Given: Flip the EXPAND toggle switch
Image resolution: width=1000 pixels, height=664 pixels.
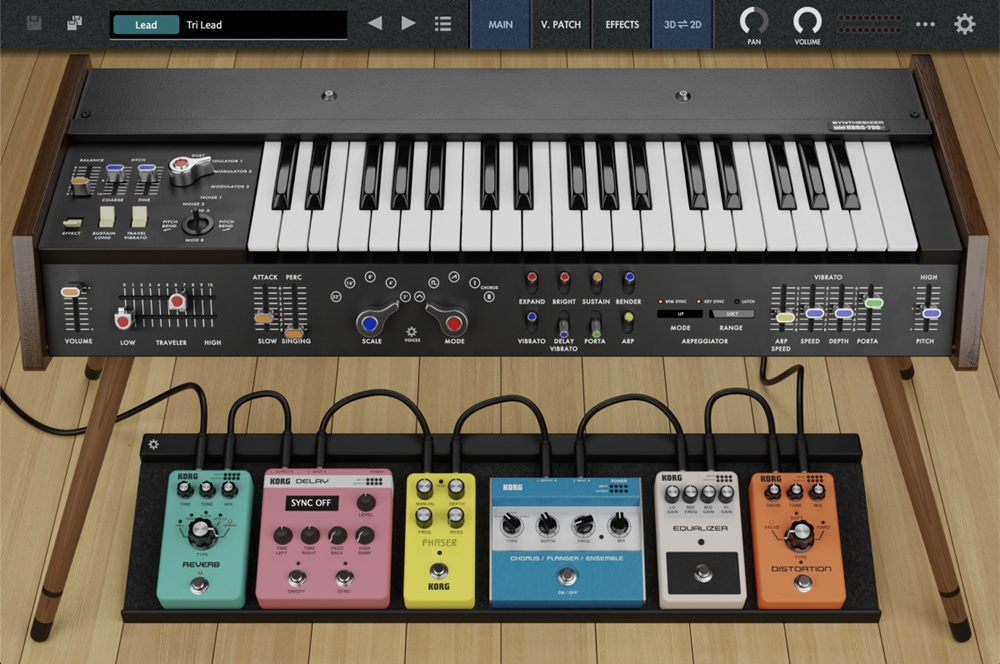Looking at the screenshot, I should coord(531,281).
